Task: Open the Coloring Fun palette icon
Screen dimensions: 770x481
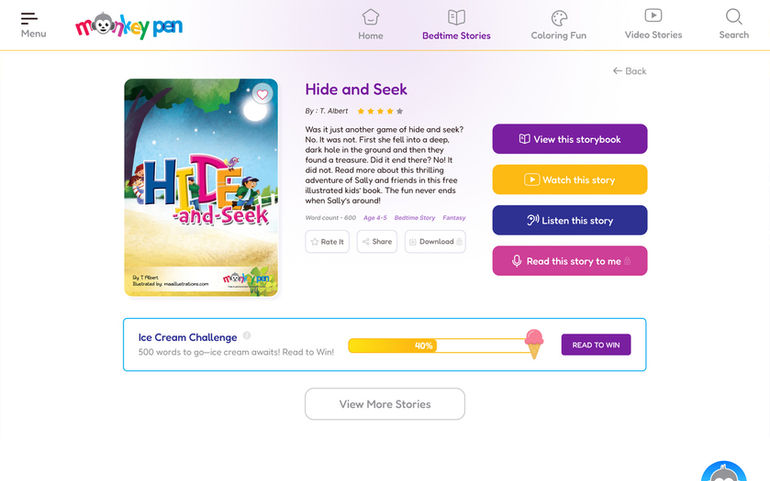Action: (x=559, y=18)
